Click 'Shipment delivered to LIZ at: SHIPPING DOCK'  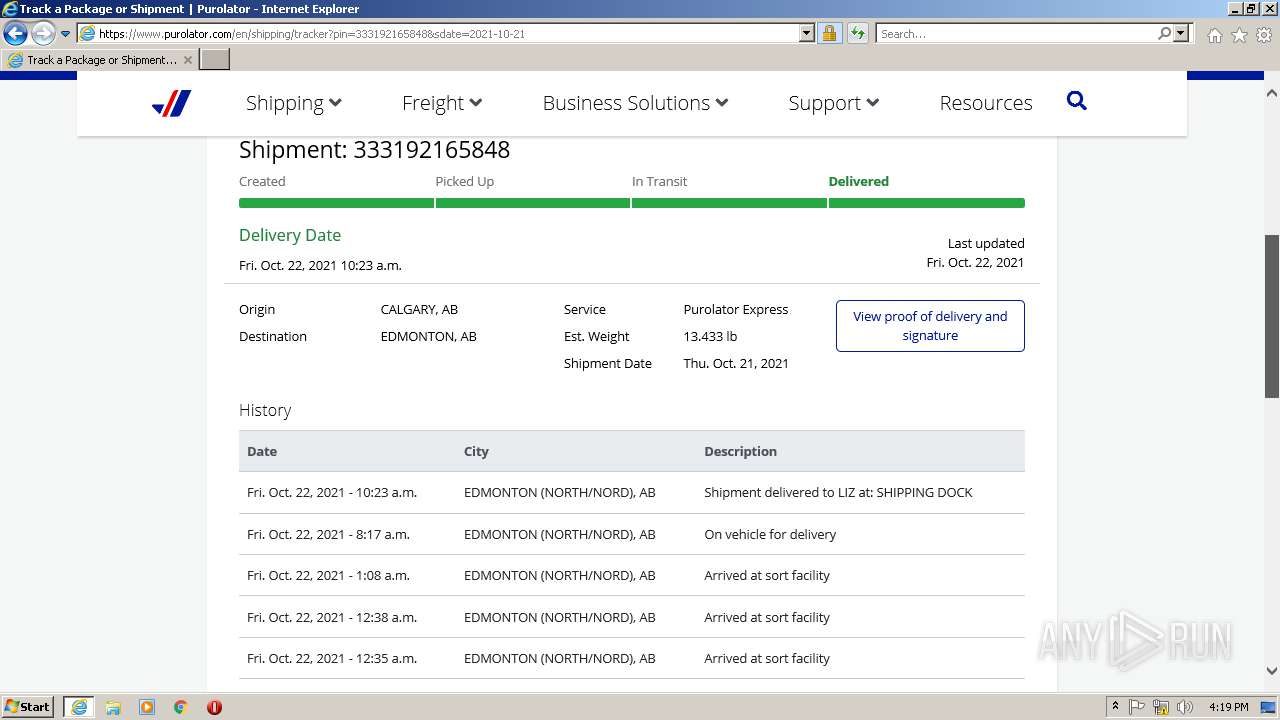point(838,492)
